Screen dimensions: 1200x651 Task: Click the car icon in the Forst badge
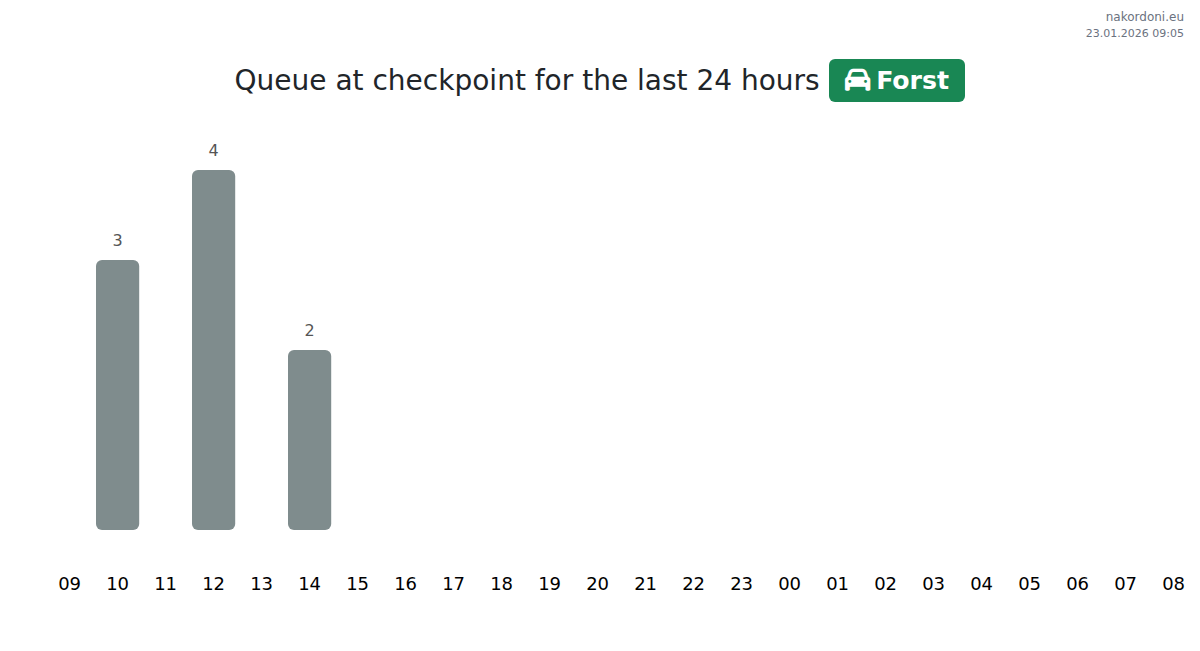[857, 80]
